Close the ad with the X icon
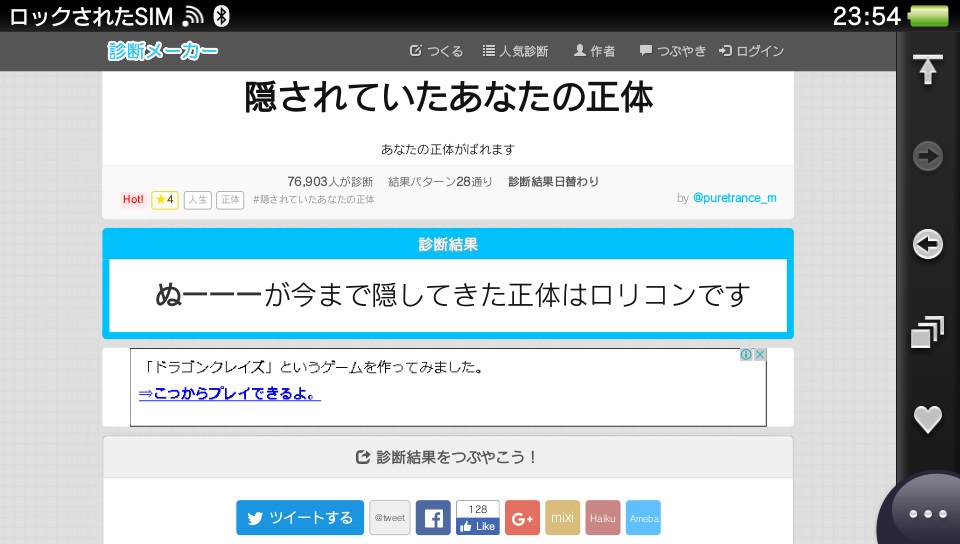Image resolution: width=960 pixels, height=544 pixels. pyautogui.click(x=760, y=354)
